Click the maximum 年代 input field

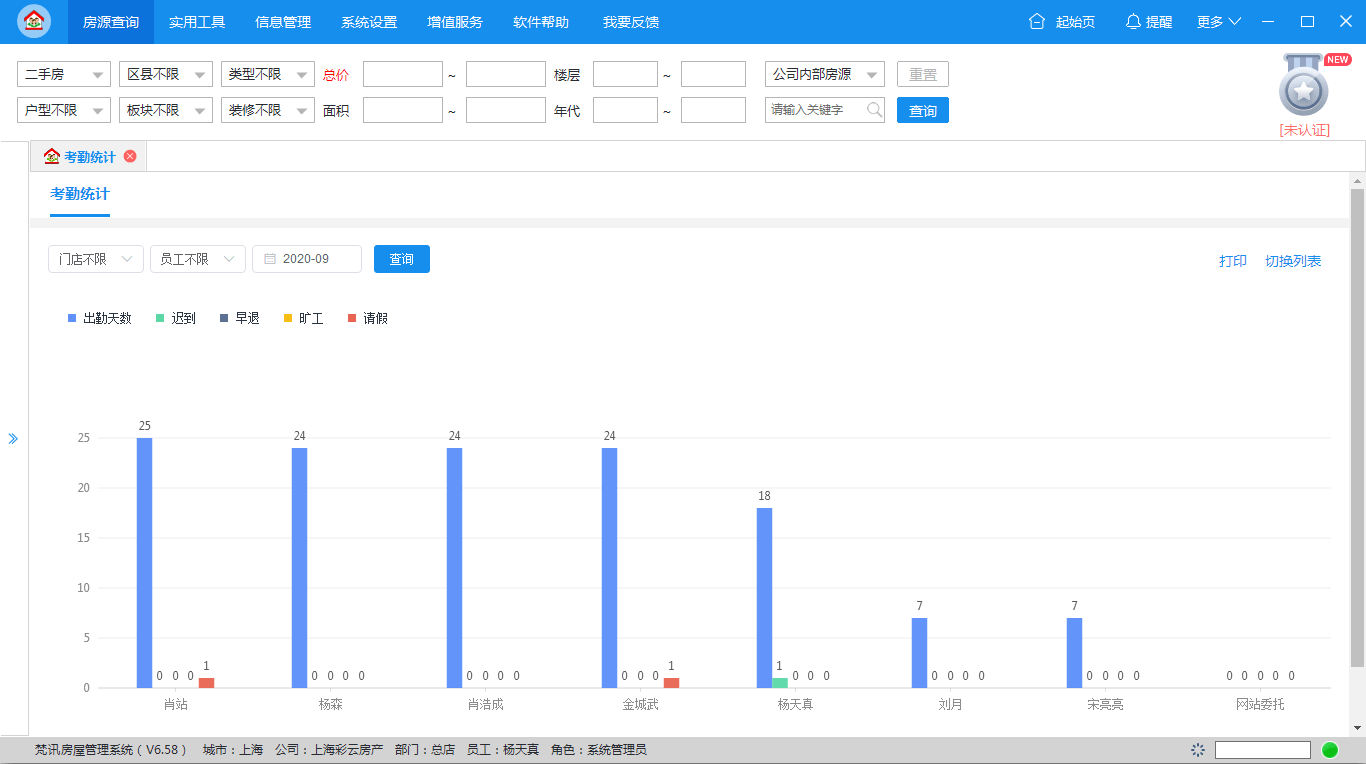[713, 110]
